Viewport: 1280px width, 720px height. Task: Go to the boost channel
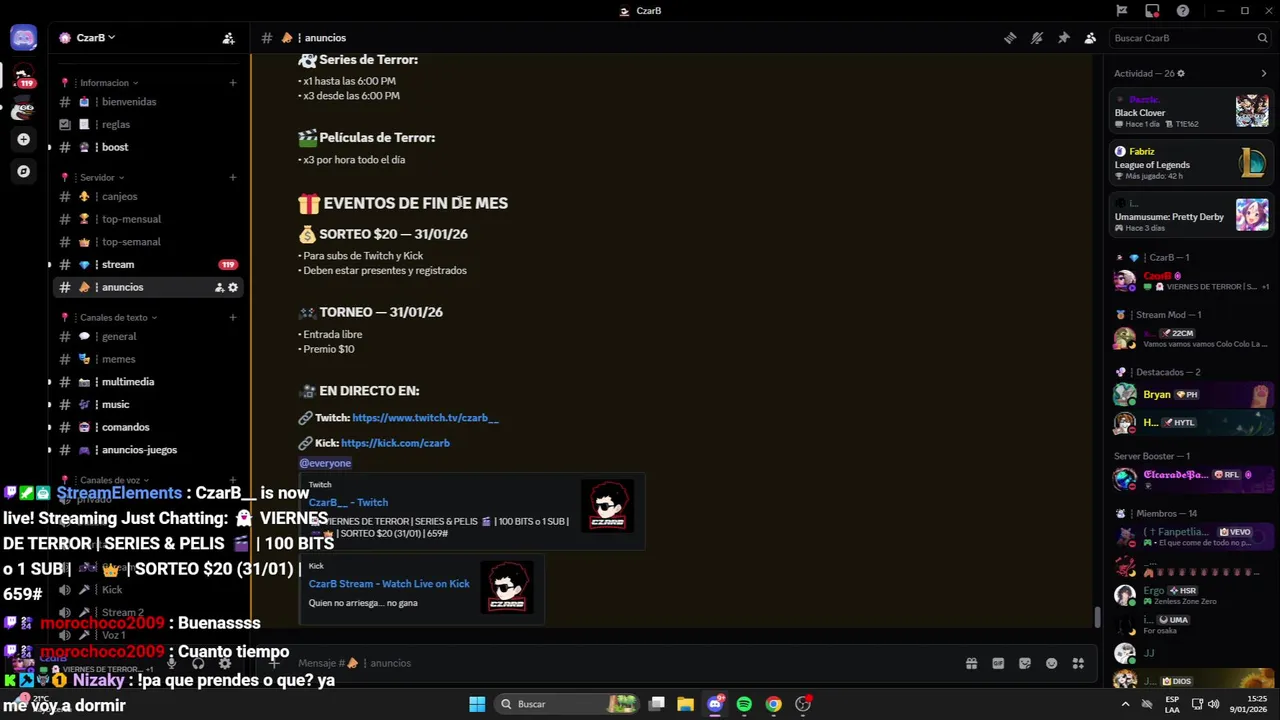147,147
